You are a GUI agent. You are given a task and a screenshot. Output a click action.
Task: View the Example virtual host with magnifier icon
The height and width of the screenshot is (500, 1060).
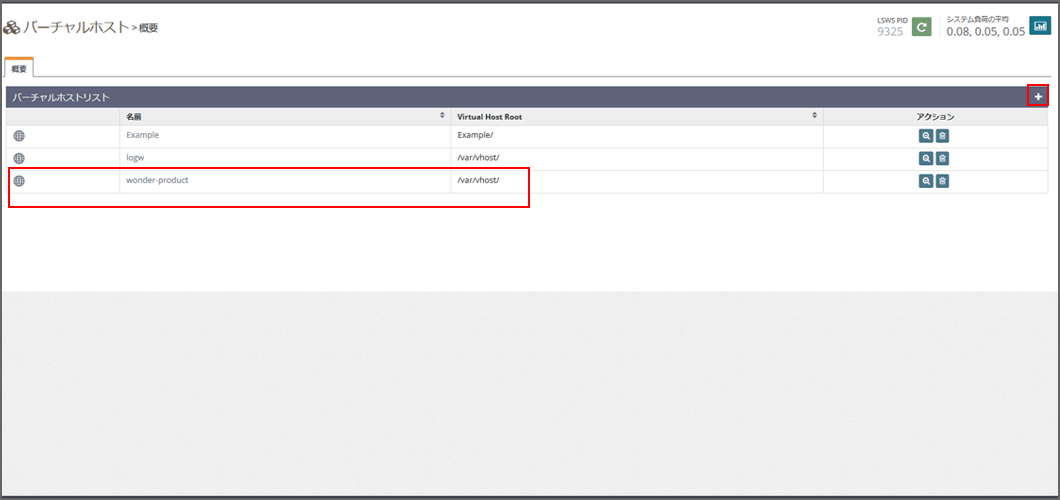(926, 135)
